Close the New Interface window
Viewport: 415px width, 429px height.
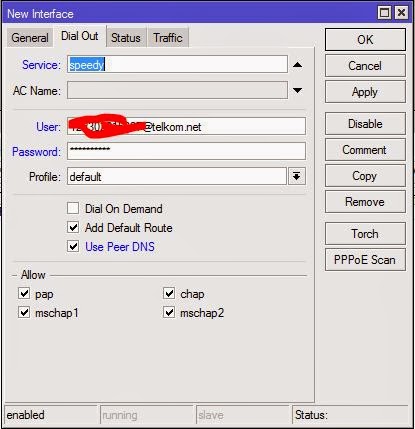pos(401,13)
